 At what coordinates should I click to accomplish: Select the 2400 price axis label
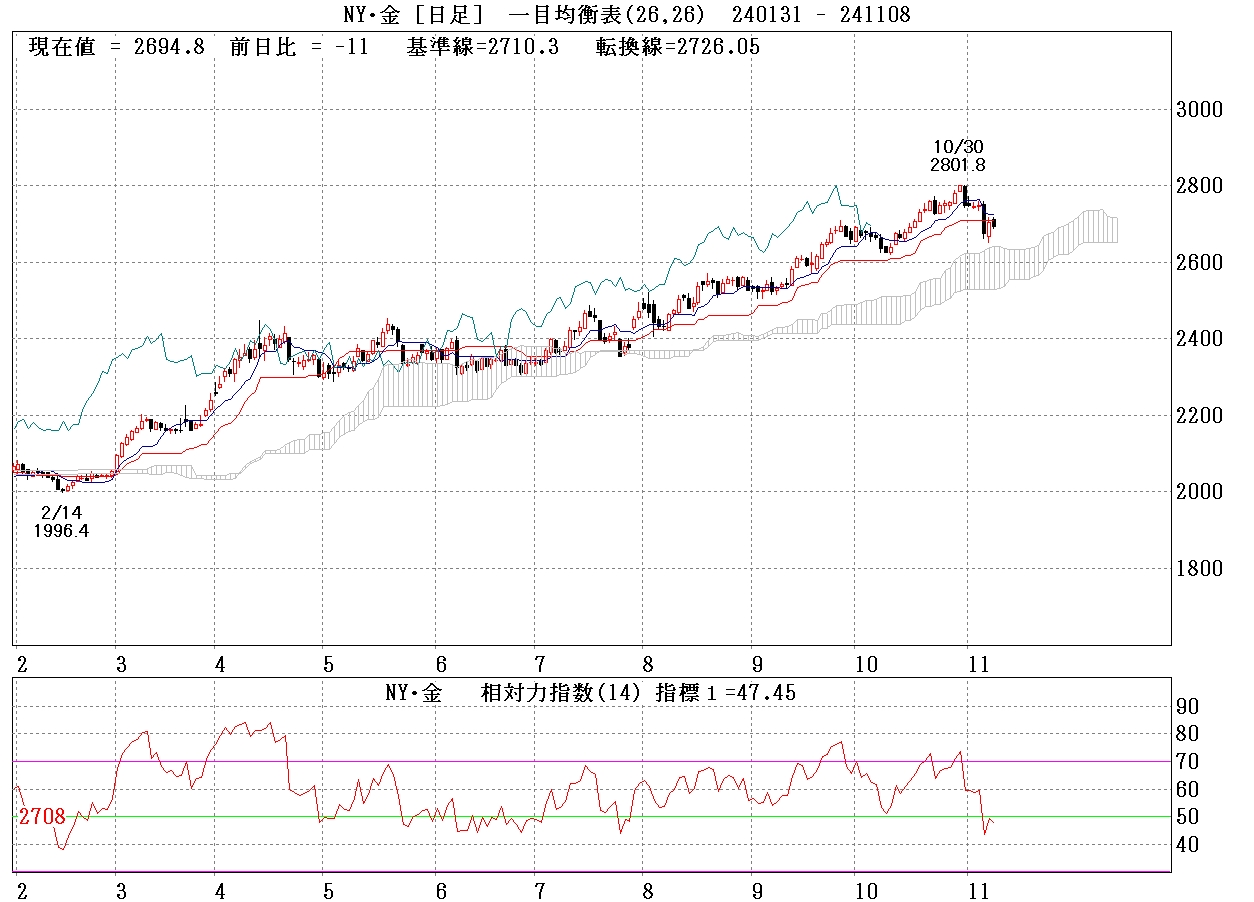1201,339
